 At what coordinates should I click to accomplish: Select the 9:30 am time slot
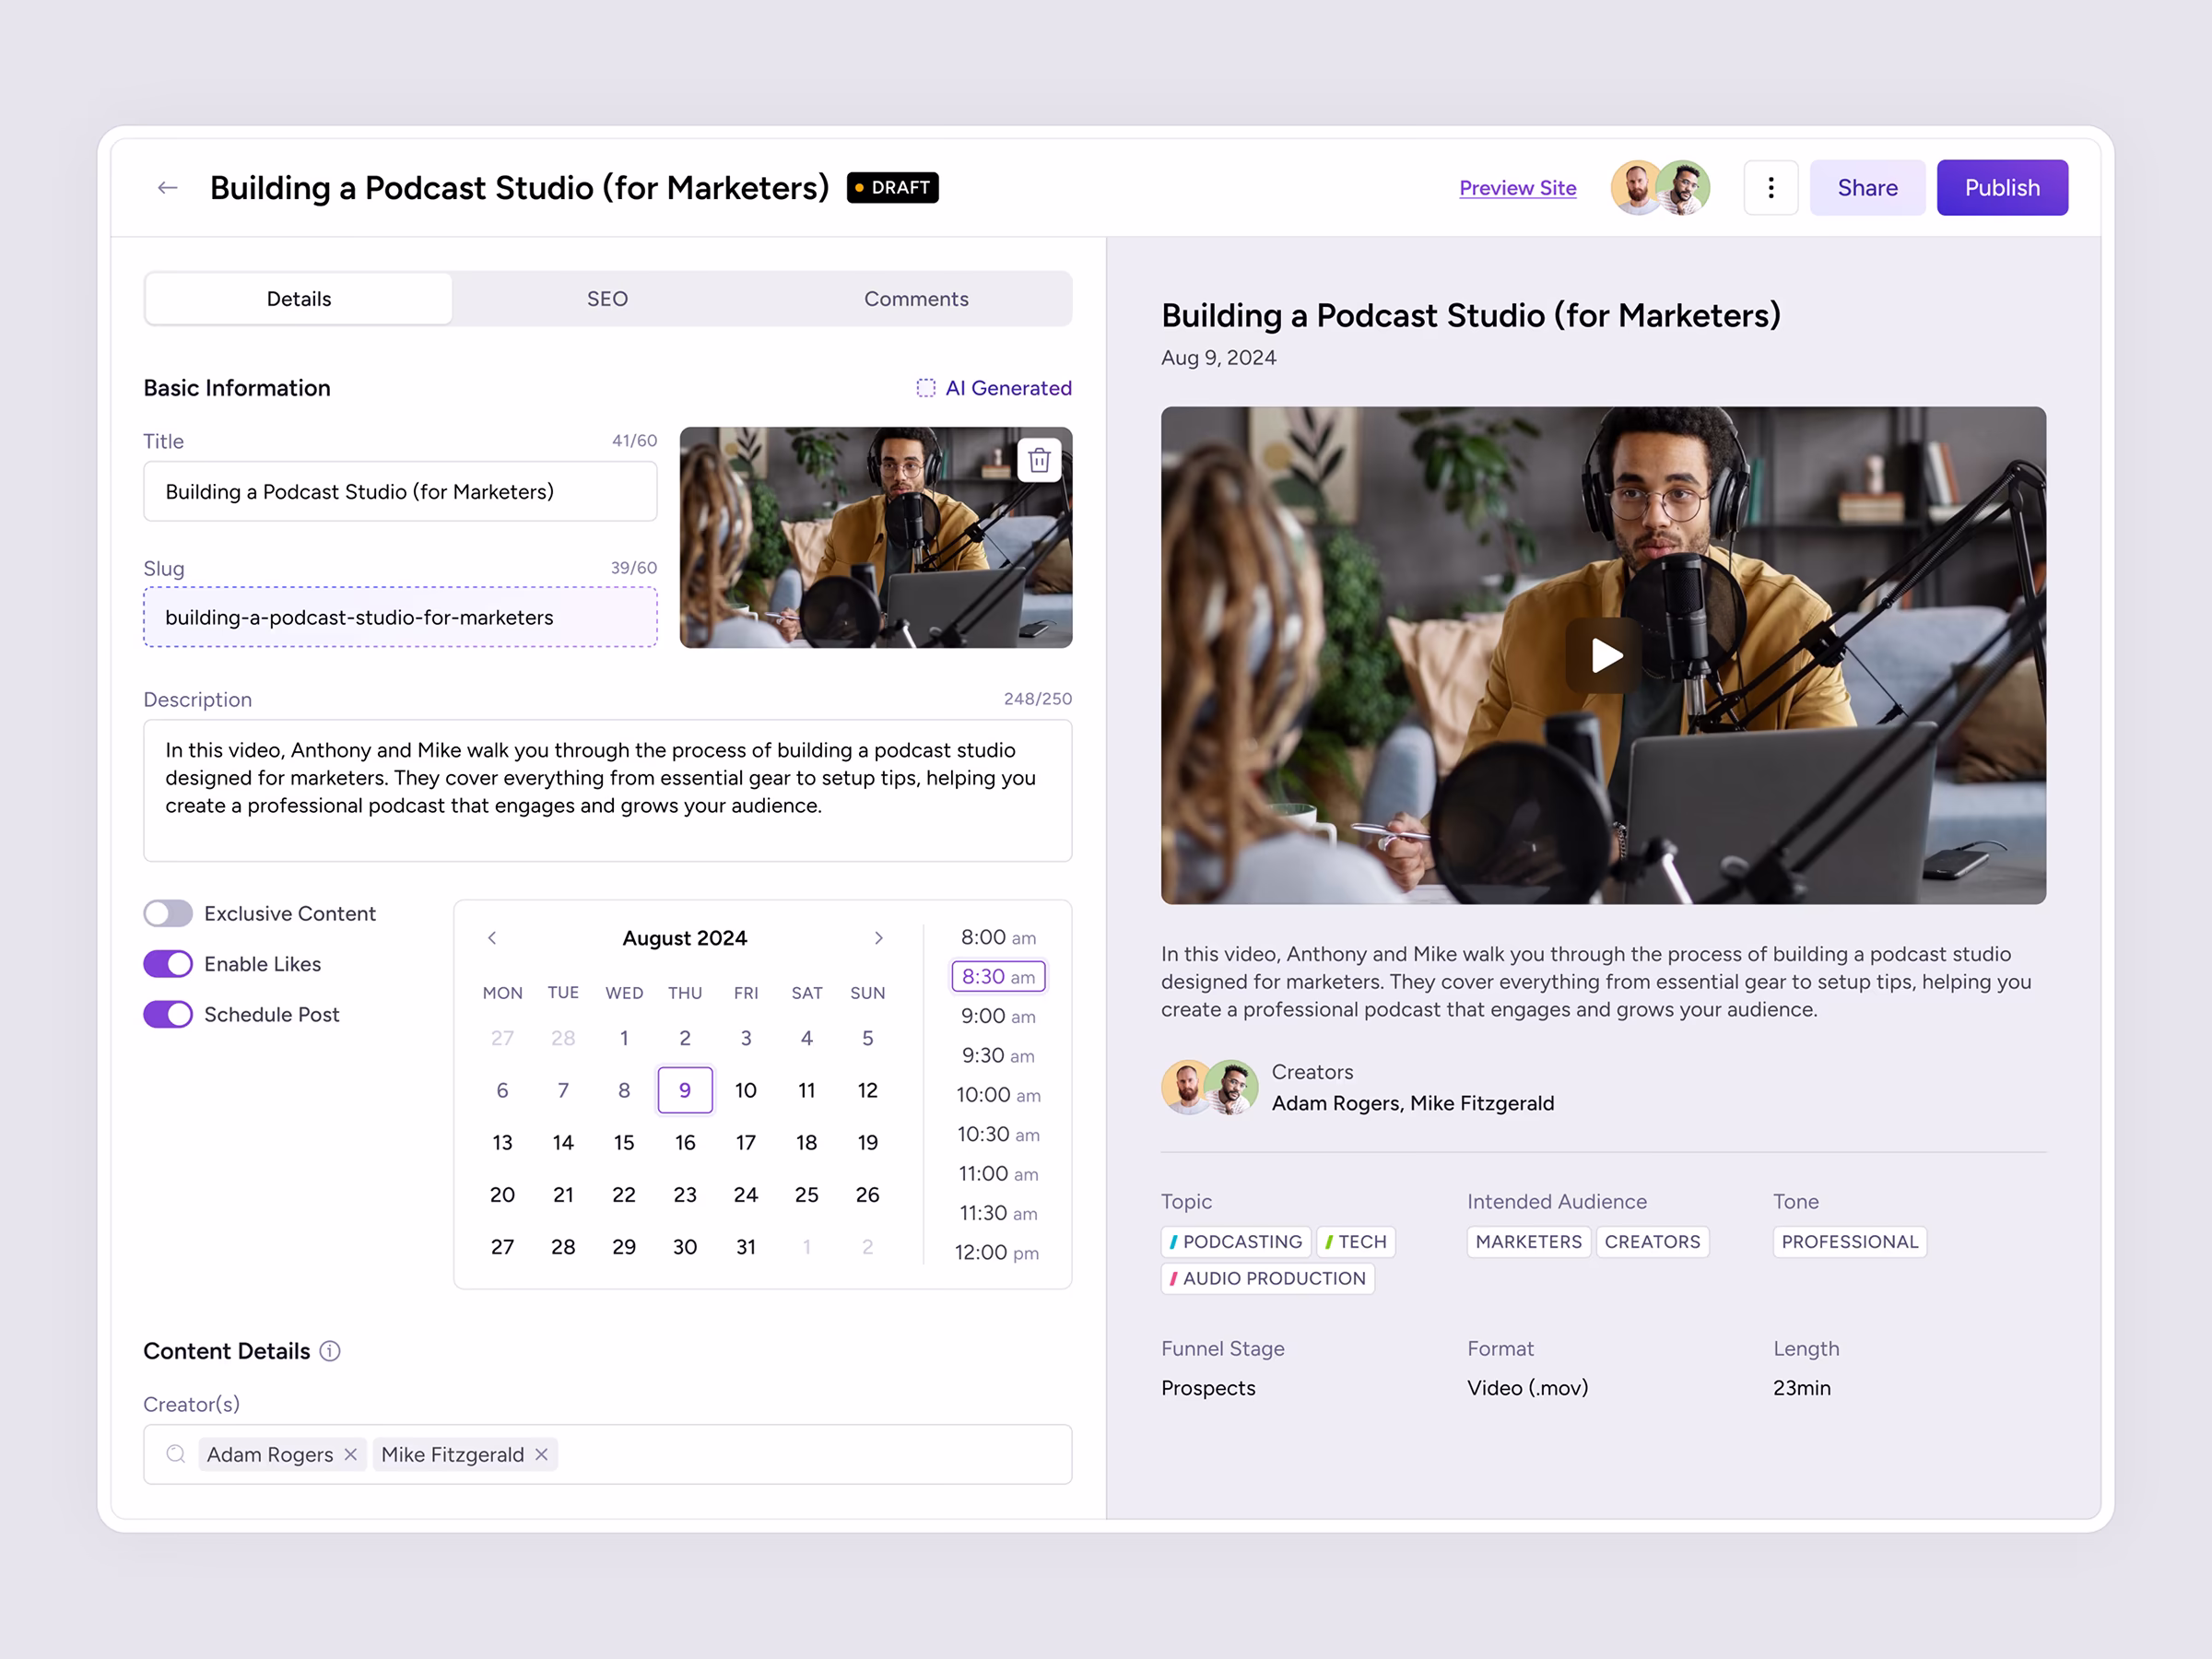click(x=998, y=1056)
